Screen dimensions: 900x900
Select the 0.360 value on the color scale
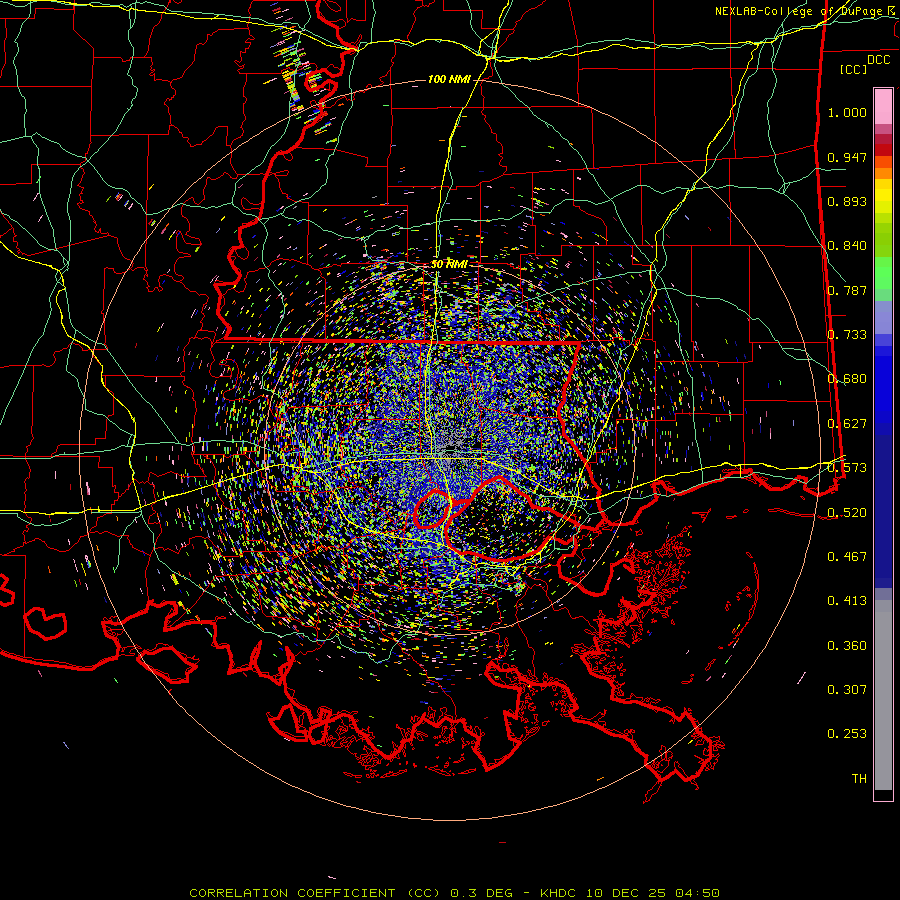coord(847,646)
